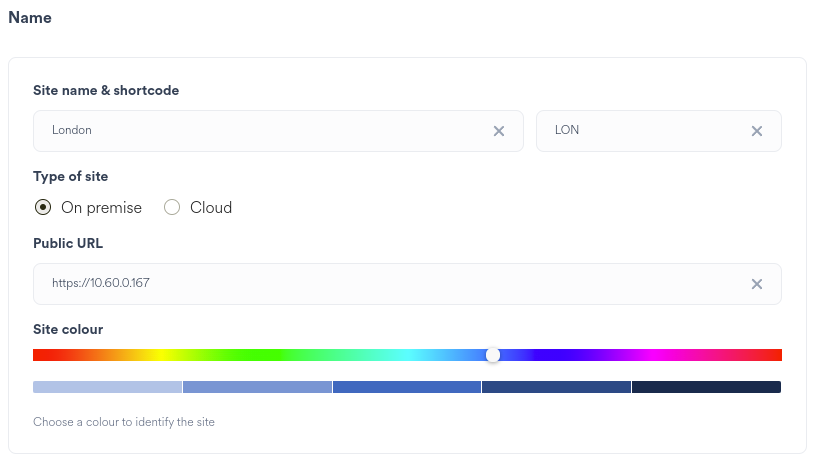Click the Public URL text field
816x461 pixels.
(390, 284)
